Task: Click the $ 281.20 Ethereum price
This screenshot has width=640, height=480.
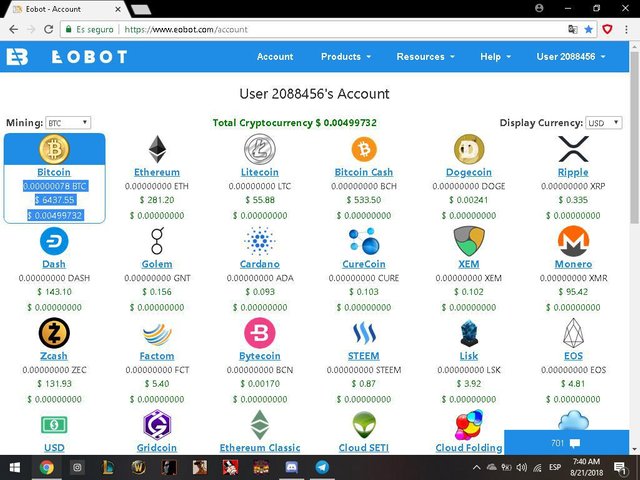Action: (157, 200)
